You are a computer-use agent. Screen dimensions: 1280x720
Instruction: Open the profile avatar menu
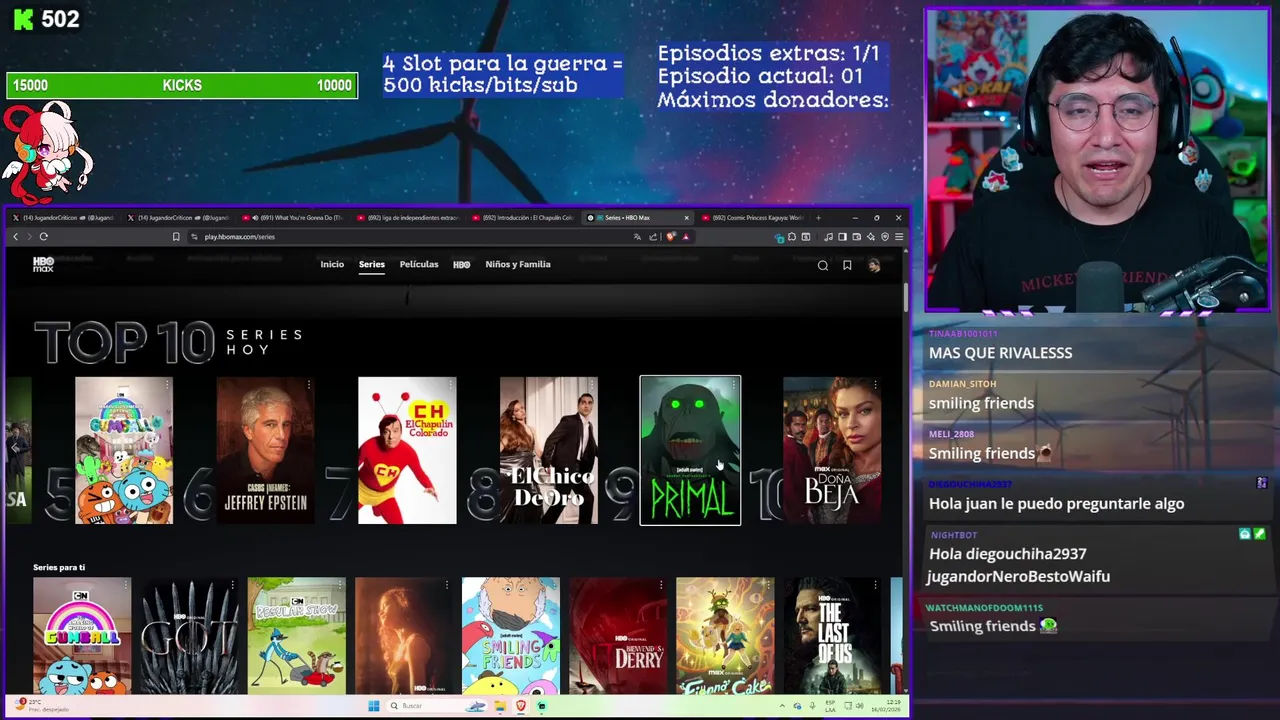point(874,265)
